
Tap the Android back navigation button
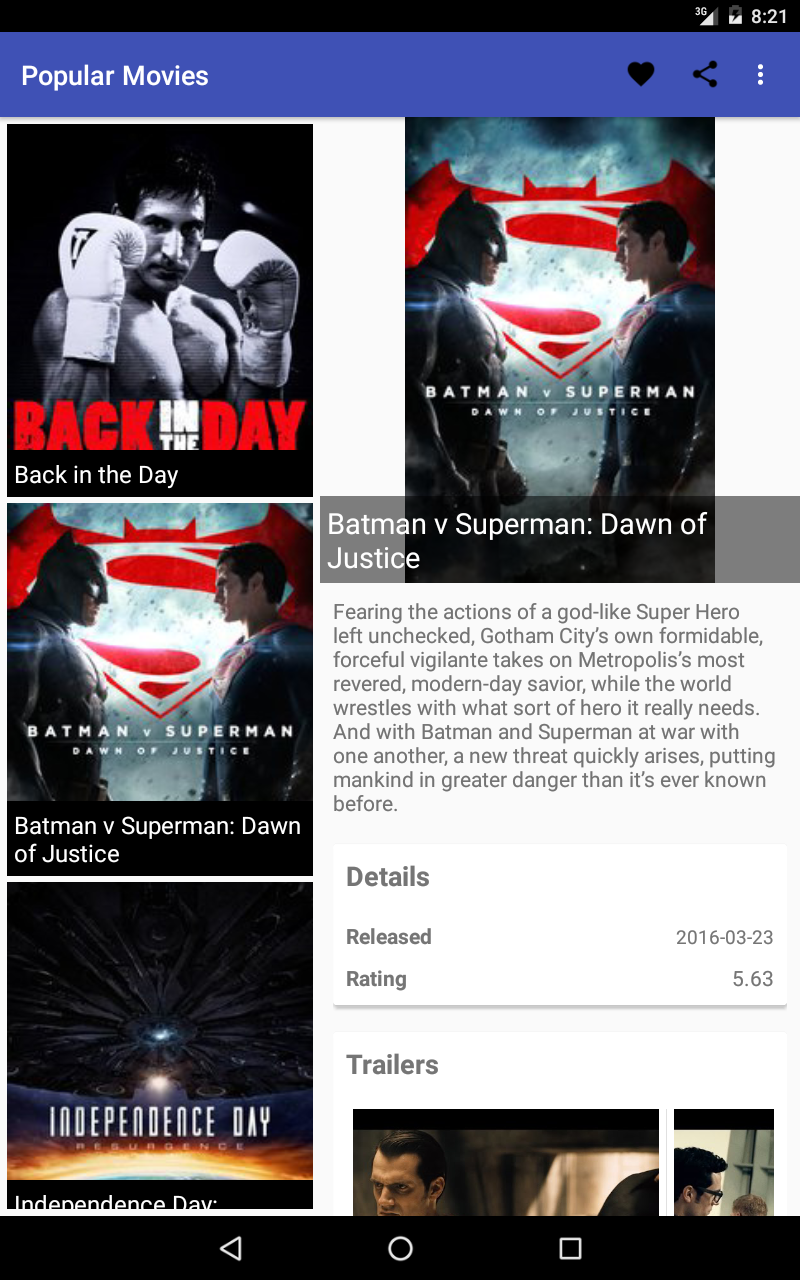pos(231,1248)
